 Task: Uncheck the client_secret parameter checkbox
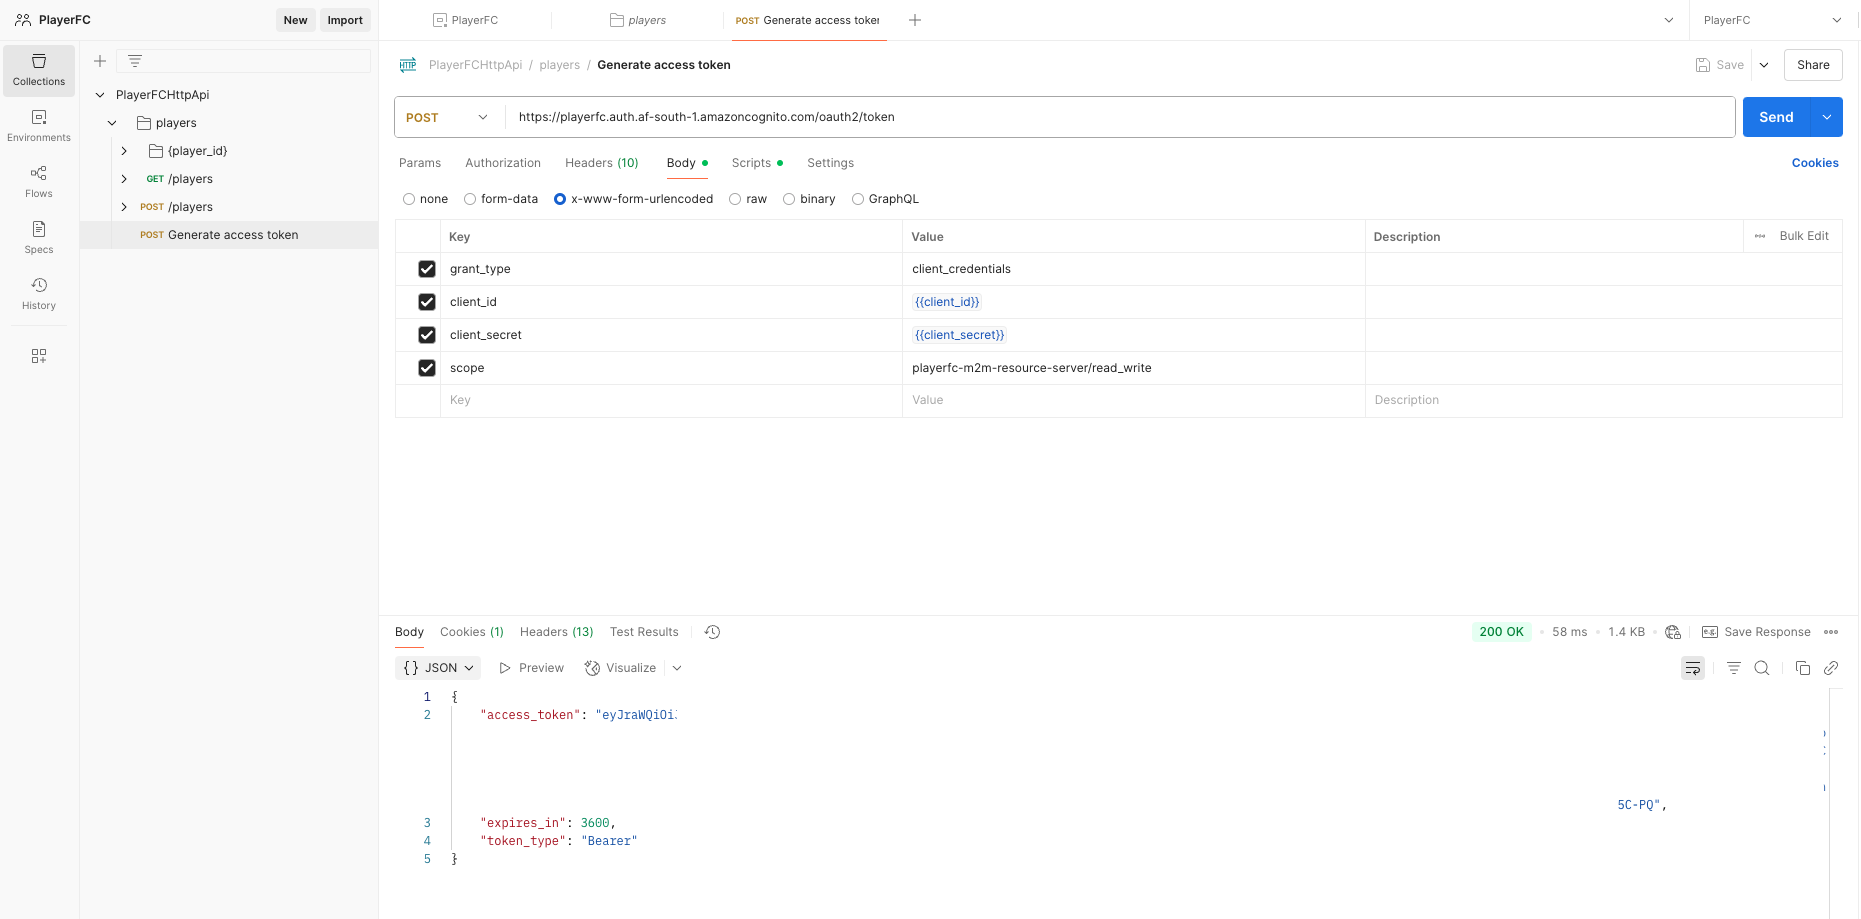(x=427, y=335)
